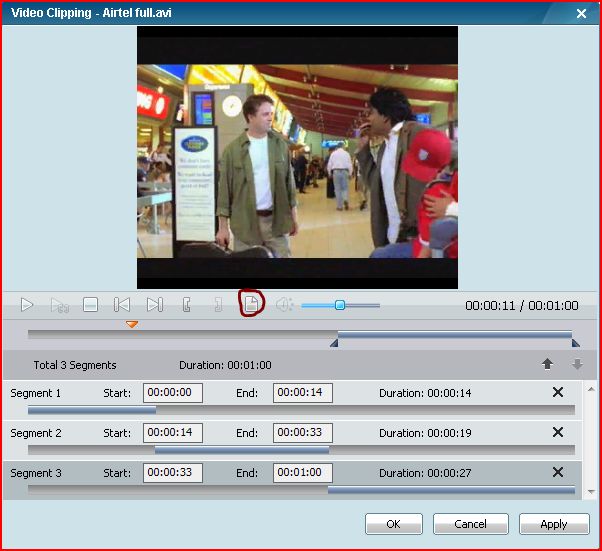Remove Segment 3 with X

558,472
